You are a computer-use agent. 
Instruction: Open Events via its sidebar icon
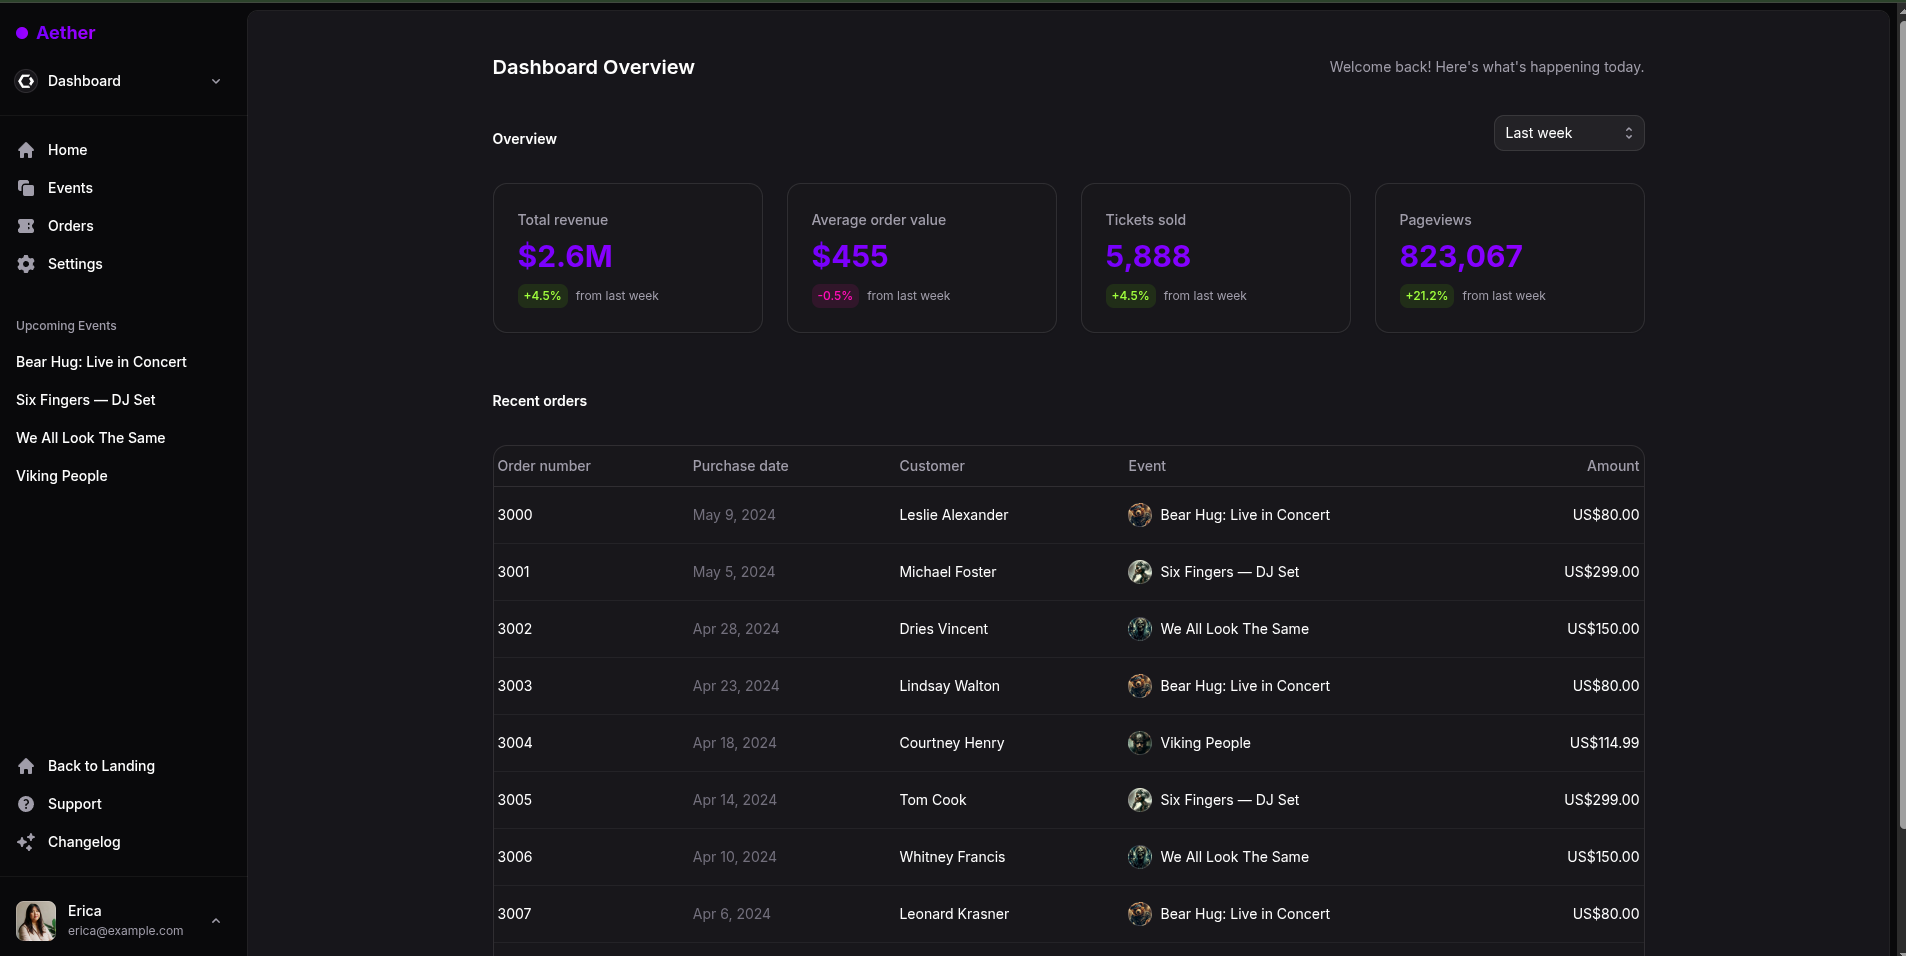pyautogui.click(x=26, y=188)
